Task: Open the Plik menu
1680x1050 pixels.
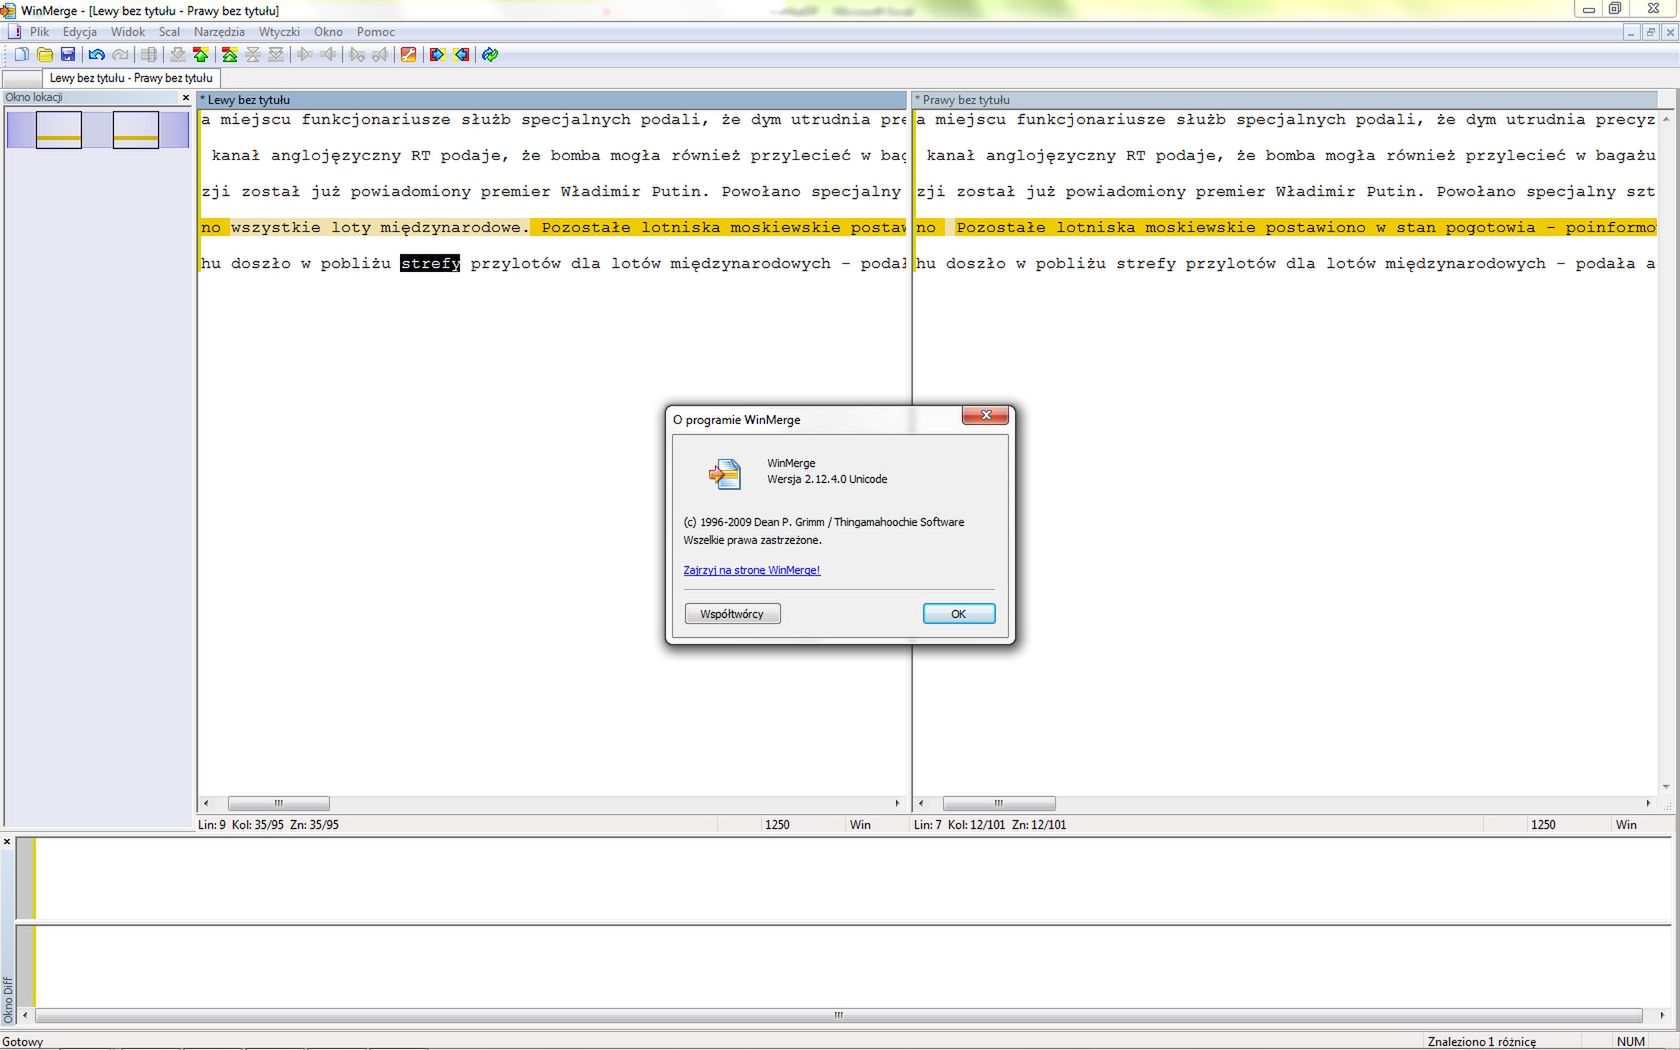Action: [x=40, y=32]
